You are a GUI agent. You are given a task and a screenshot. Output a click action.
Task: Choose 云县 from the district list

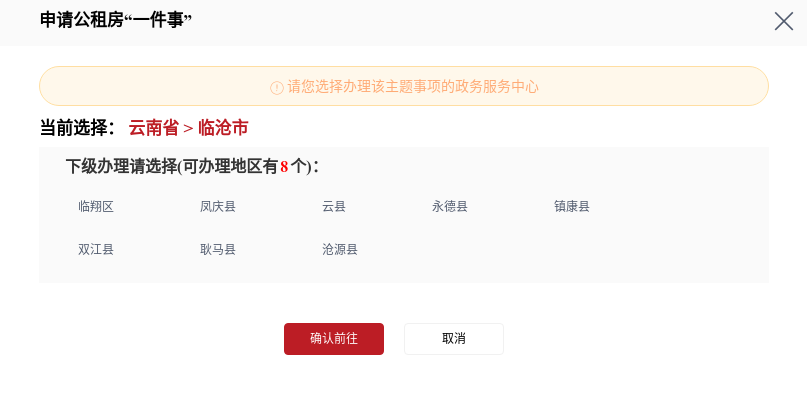click(334, 207)
